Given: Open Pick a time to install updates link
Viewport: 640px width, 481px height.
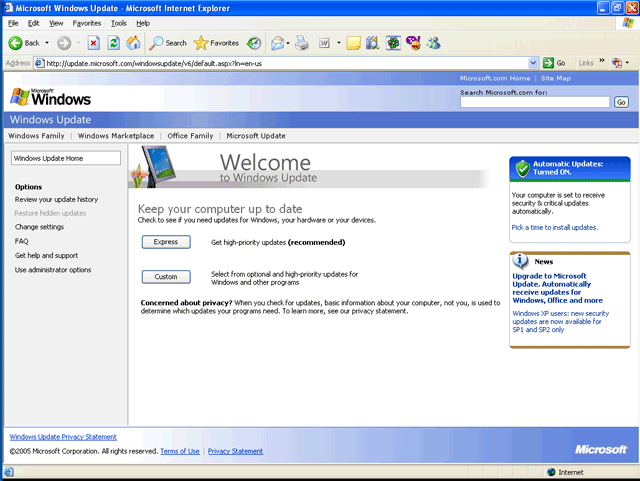Looking at the screenshot, I should [x=555, y=227].
